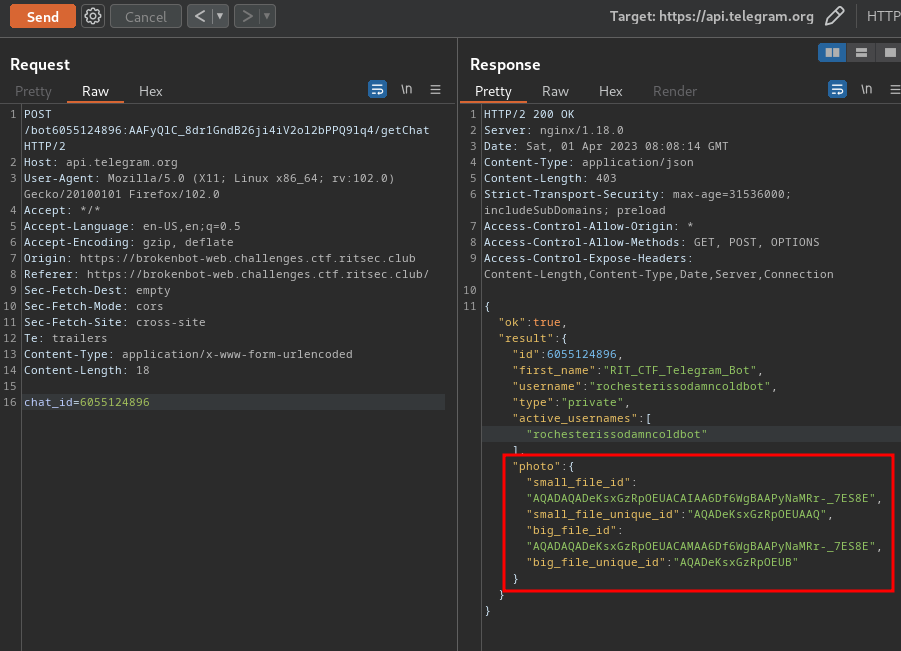
Task: Click the target URL api.telegram.org text
Action: (x=736, y=17)
